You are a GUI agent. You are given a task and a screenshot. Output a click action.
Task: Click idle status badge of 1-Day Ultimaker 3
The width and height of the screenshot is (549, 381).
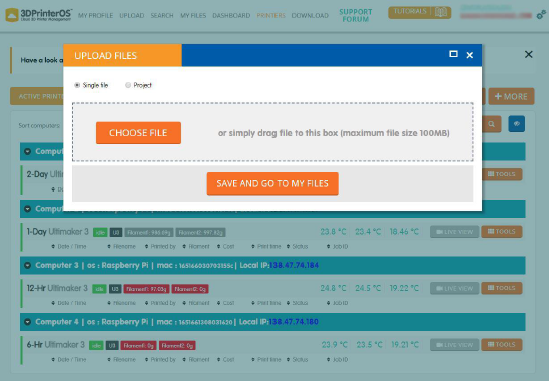(100, 233)
